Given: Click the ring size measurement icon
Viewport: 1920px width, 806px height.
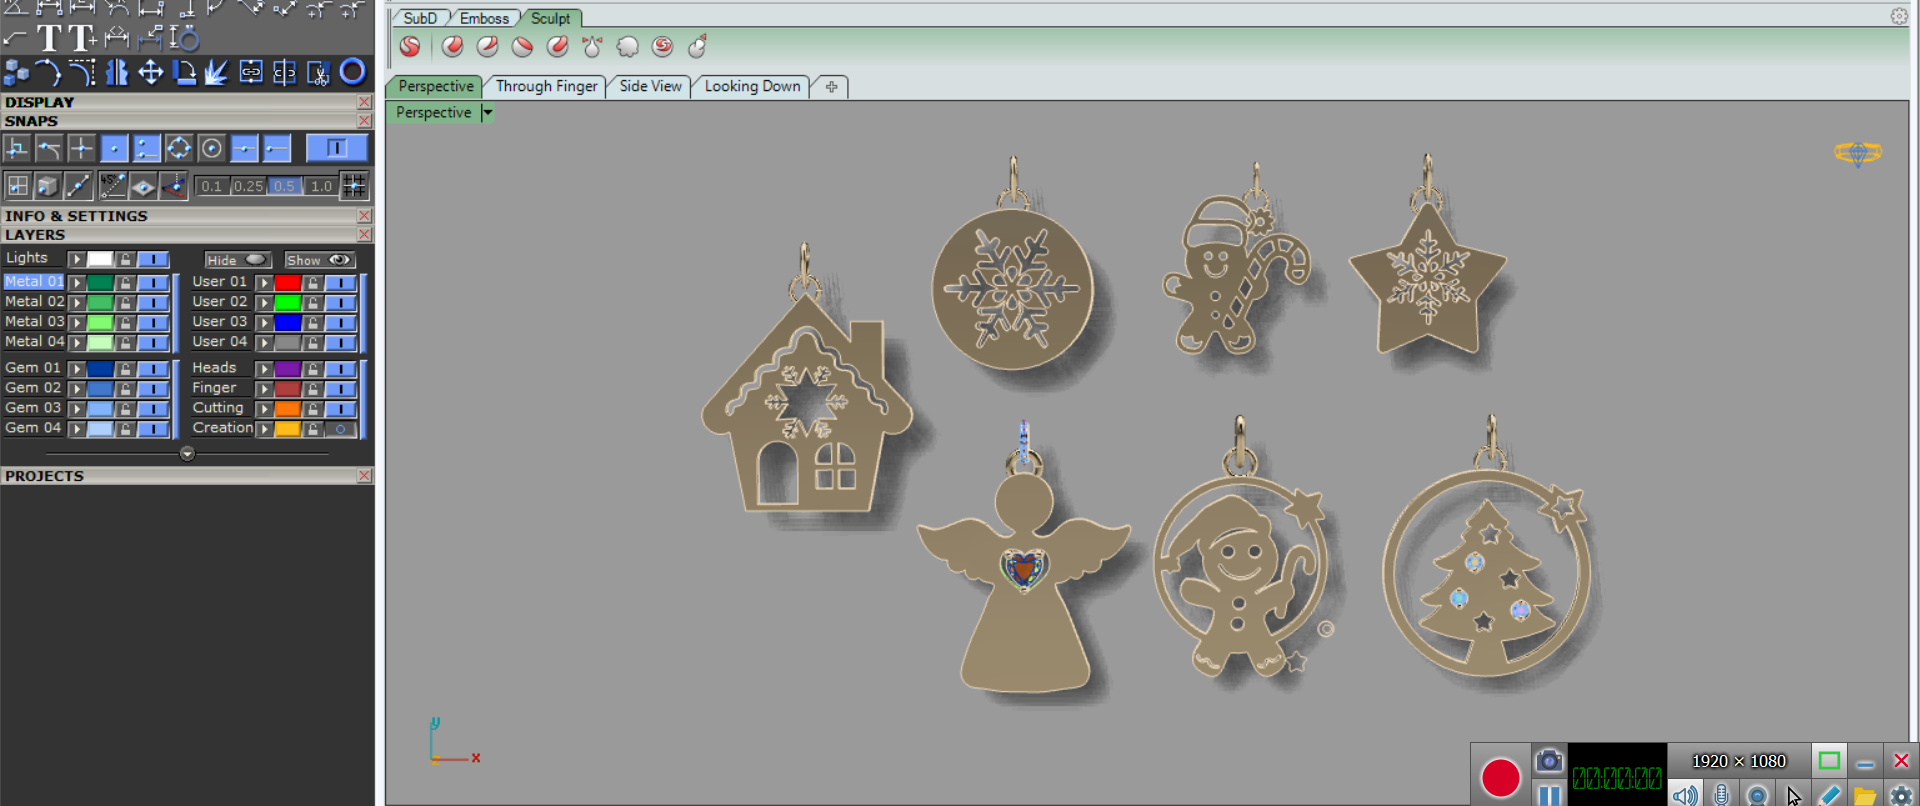Looking at the screenshot, I should (184, 38).
